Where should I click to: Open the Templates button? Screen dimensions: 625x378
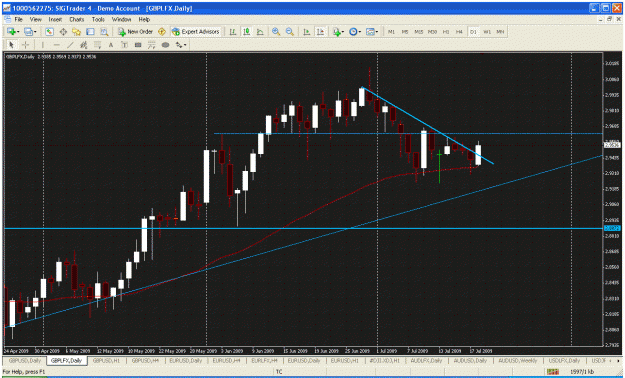pyautogui.click(x=370, y=32)
